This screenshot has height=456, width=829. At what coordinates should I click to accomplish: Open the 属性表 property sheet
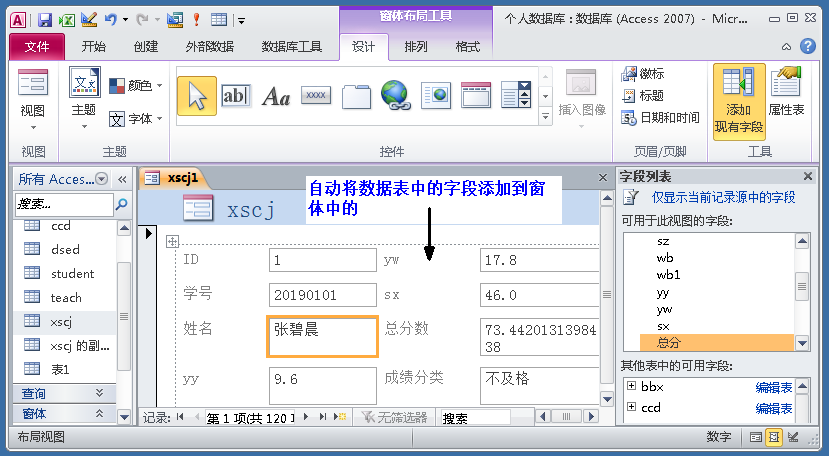[786, 91]
